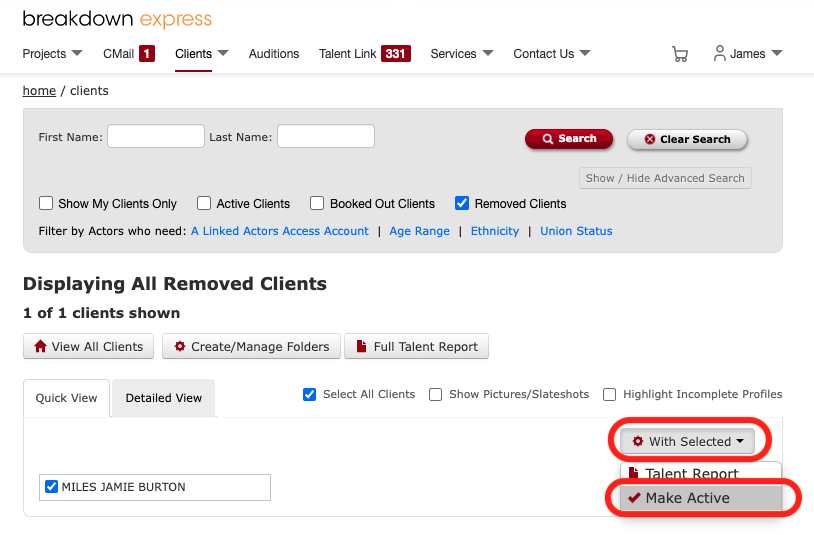Switch to the Quick View tab
Viewport: 814px width, 535px height.
(x=66, y=398)
